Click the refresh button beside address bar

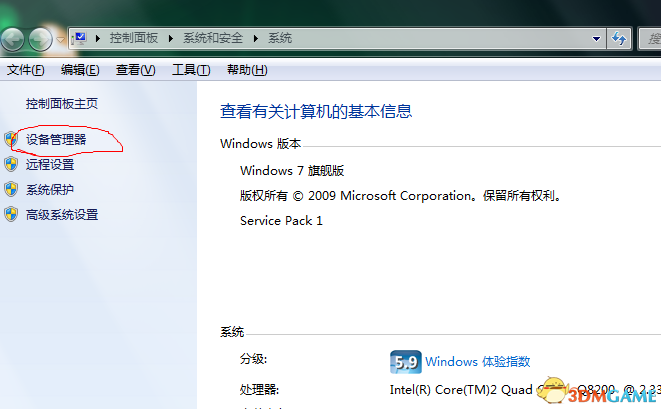(x=619, y=39)
